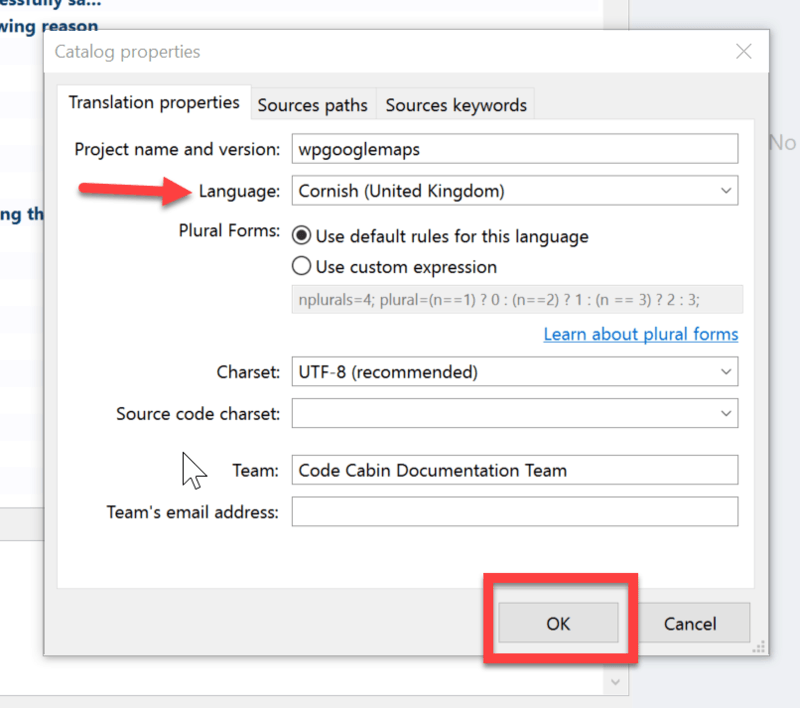
Task: Open Learn about plural forms link
Action: (x=640, y=334)
